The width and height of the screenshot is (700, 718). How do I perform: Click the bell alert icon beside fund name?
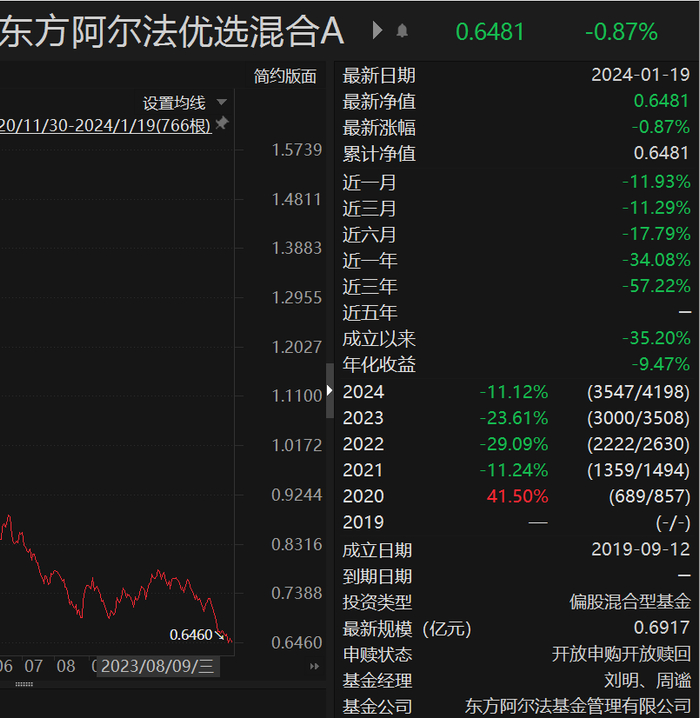[x=402, y=31]
